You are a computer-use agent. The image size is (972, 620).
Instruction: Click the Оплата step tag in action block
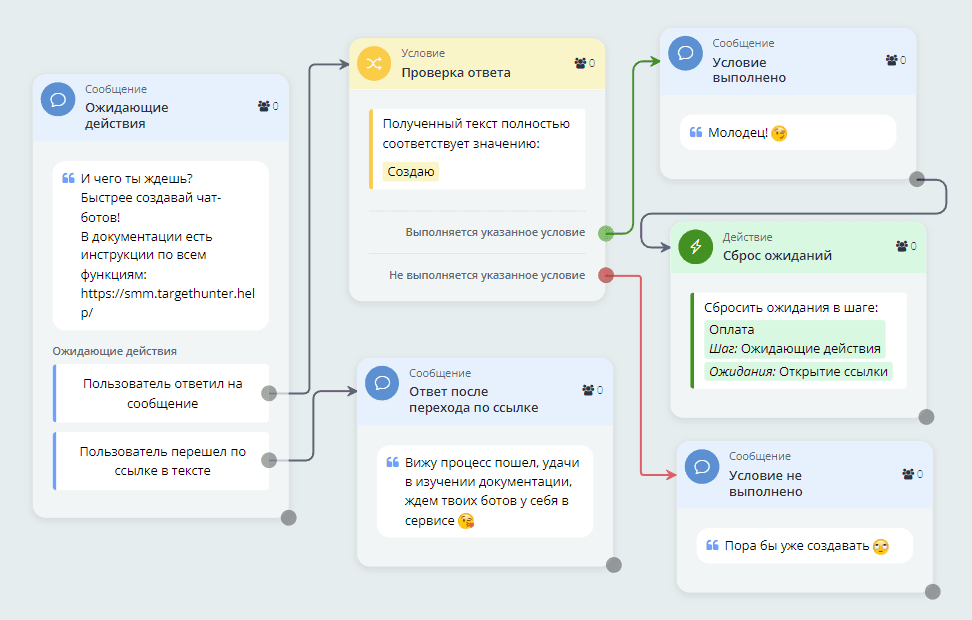tap(731, 329)
